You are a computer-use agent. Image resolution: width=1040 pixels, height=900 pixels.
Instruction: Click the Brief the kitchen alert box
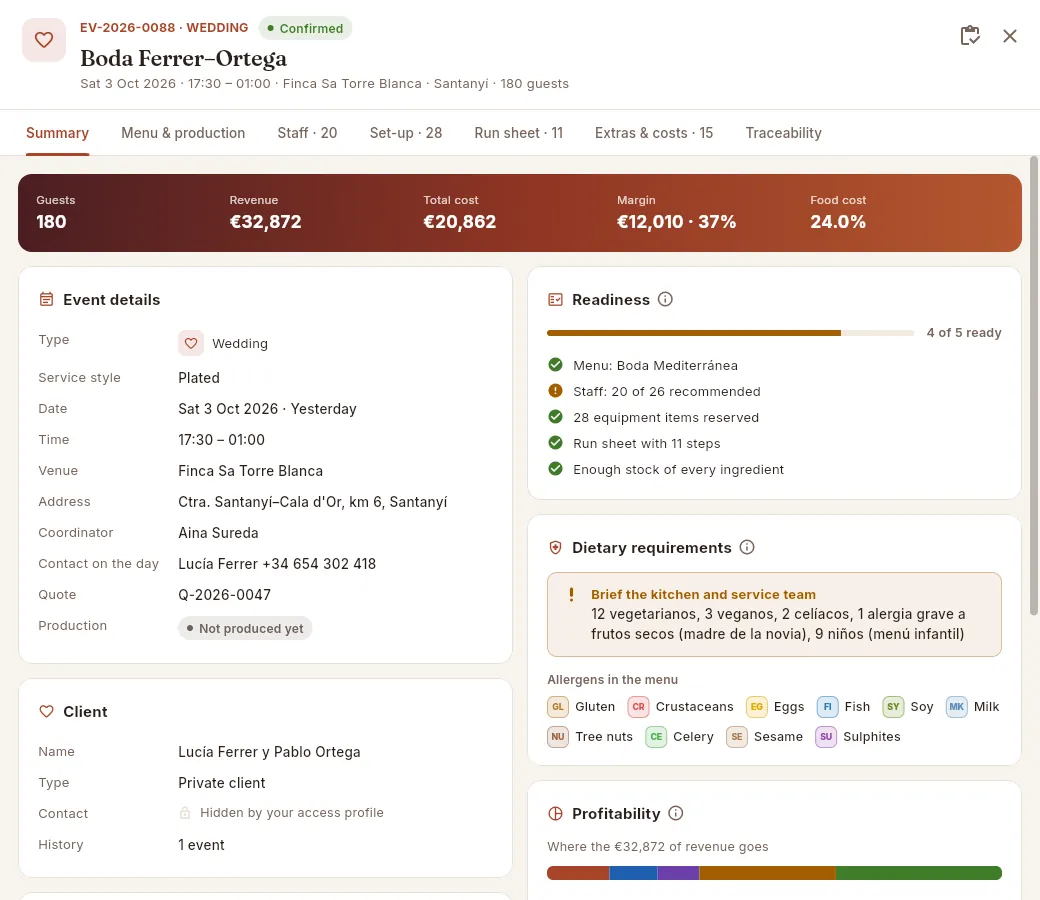click(x=774, y=614)
